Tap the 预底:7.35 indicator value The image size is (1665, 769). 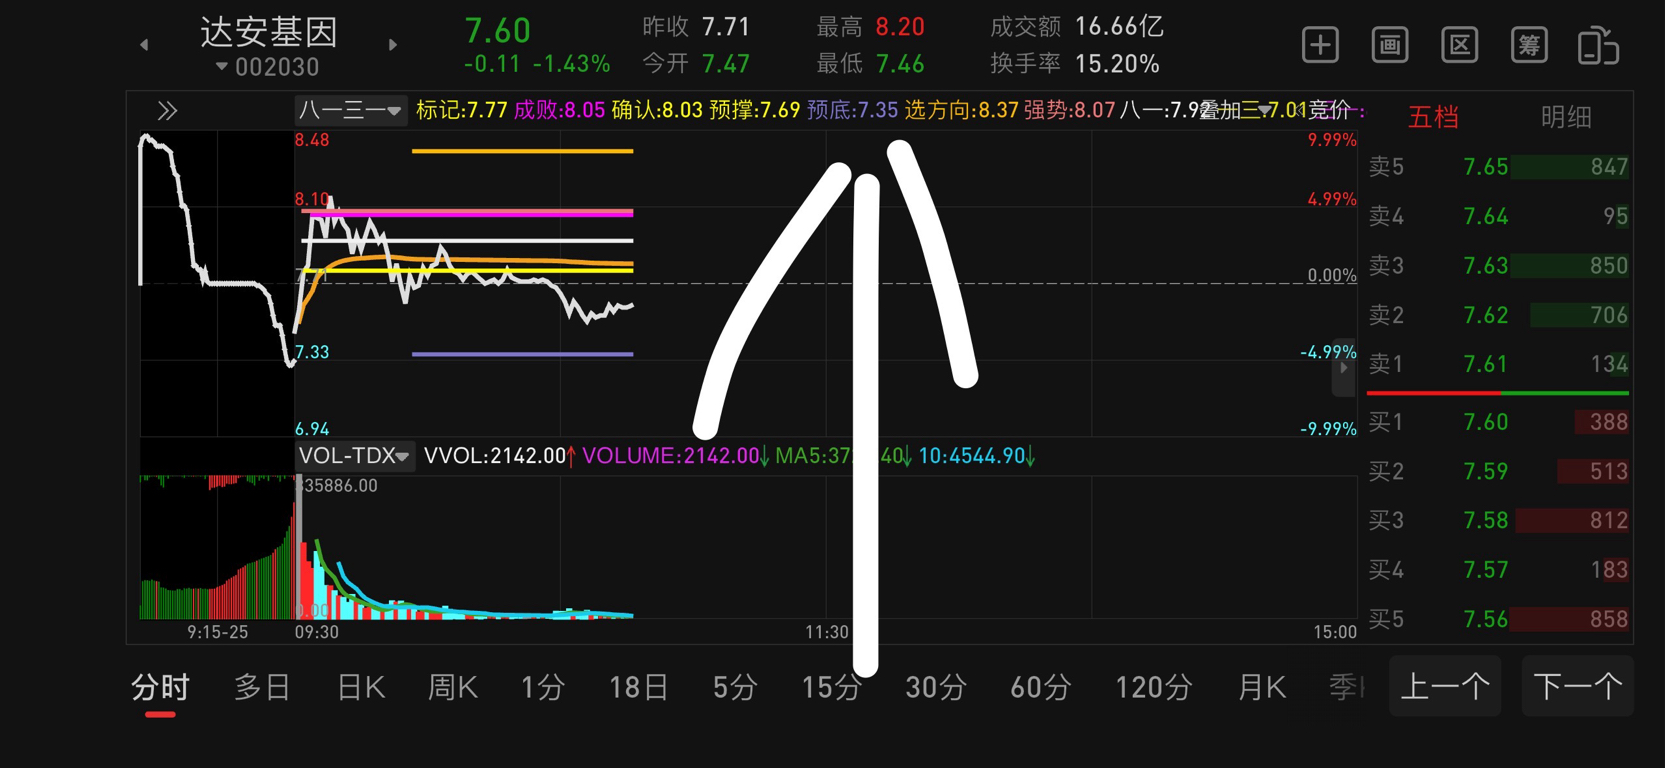[x=852, y=110]
